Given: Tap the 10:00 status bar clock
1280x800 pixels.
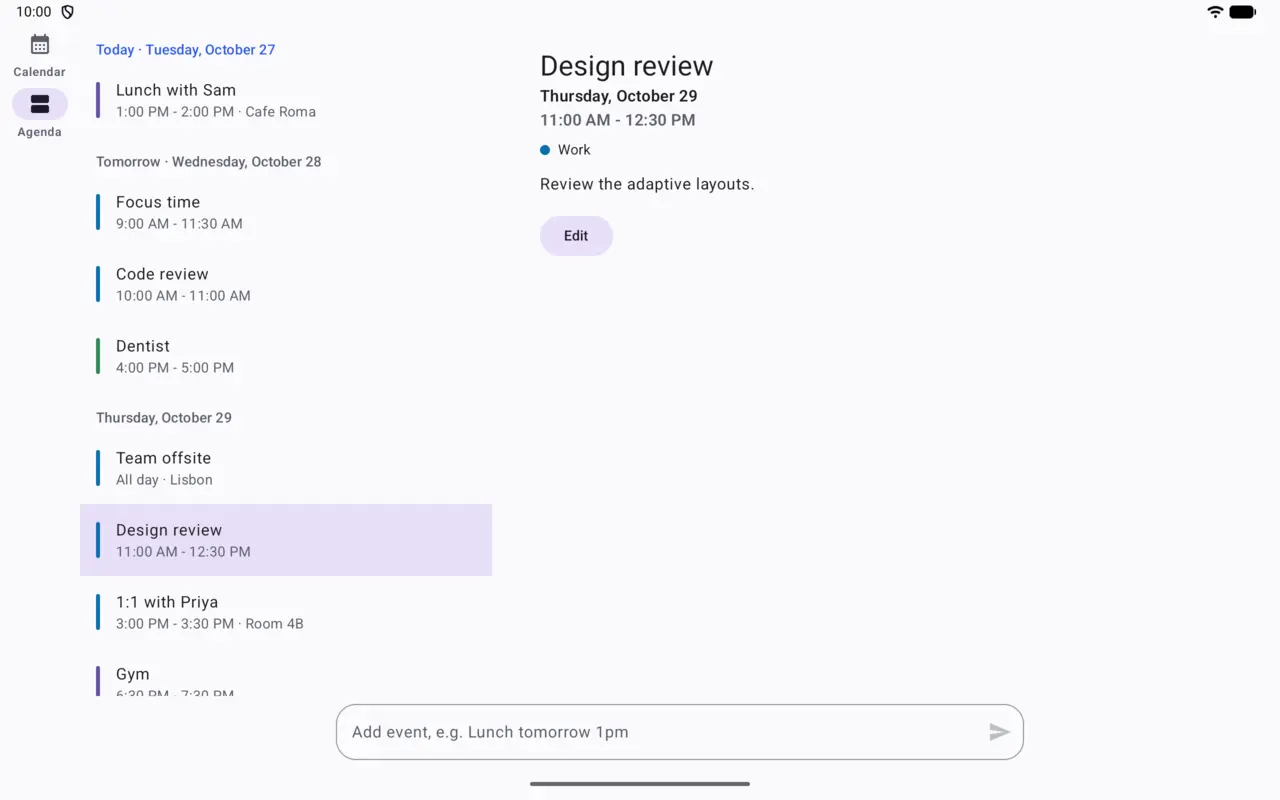Looking at the screenshot, I should pyautogui.click(x=34, y=12).
